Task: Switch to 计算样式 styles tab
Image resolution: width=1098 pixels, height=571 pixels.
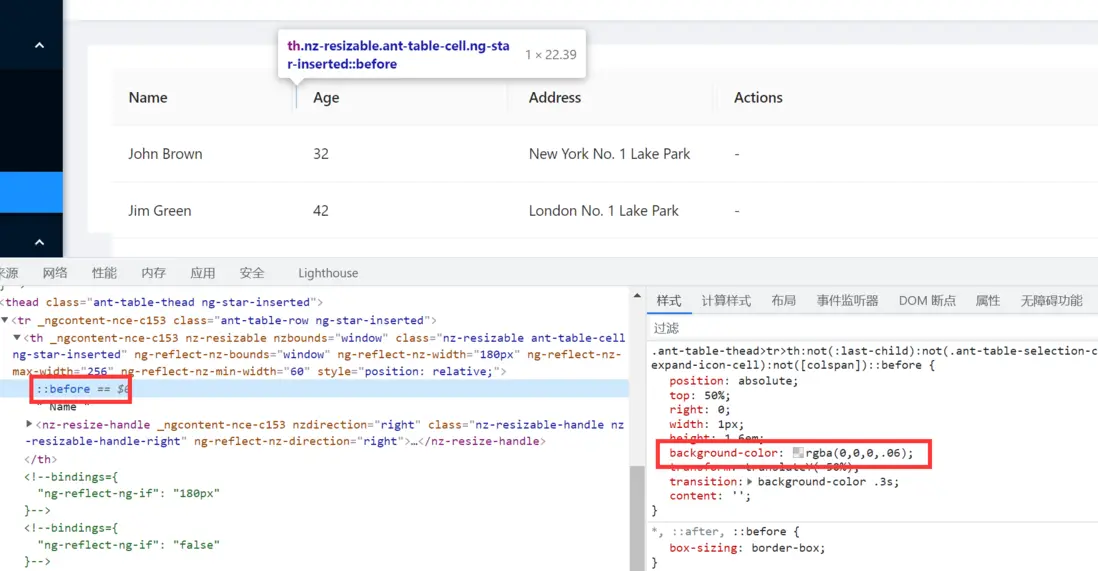Action: [726, 301]
